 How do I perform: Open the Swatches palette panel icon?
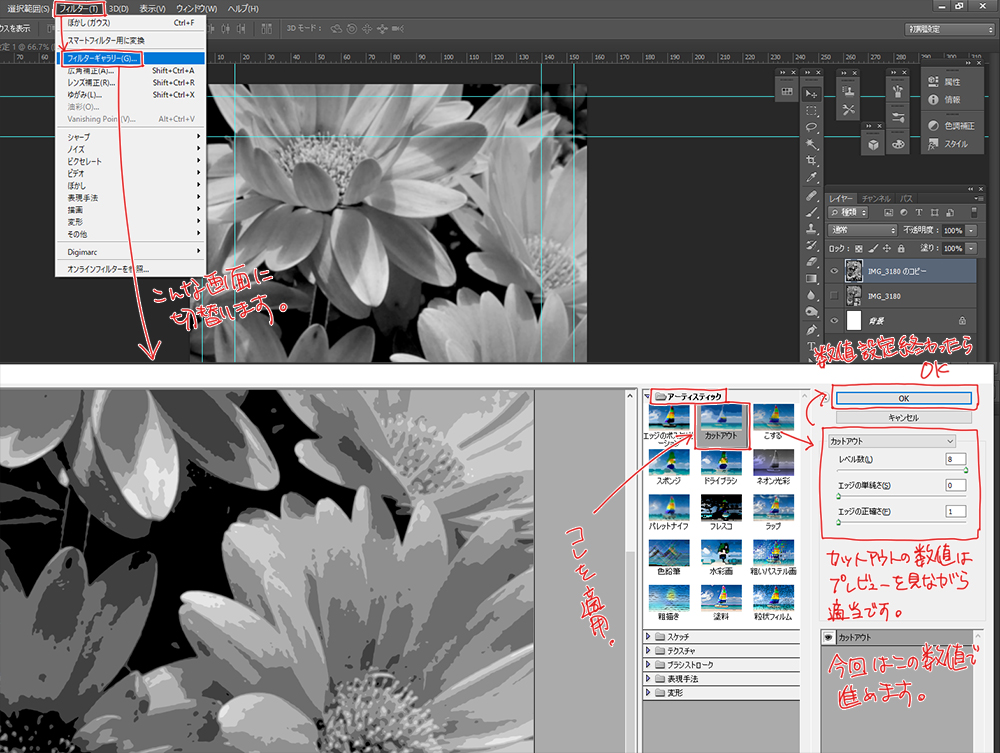tap(898, 144)
